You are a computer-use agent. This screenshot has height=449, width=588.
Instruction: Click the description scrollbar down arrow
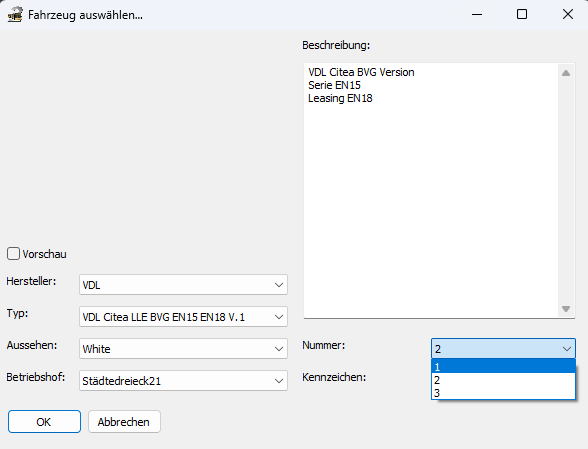(566, 309)
